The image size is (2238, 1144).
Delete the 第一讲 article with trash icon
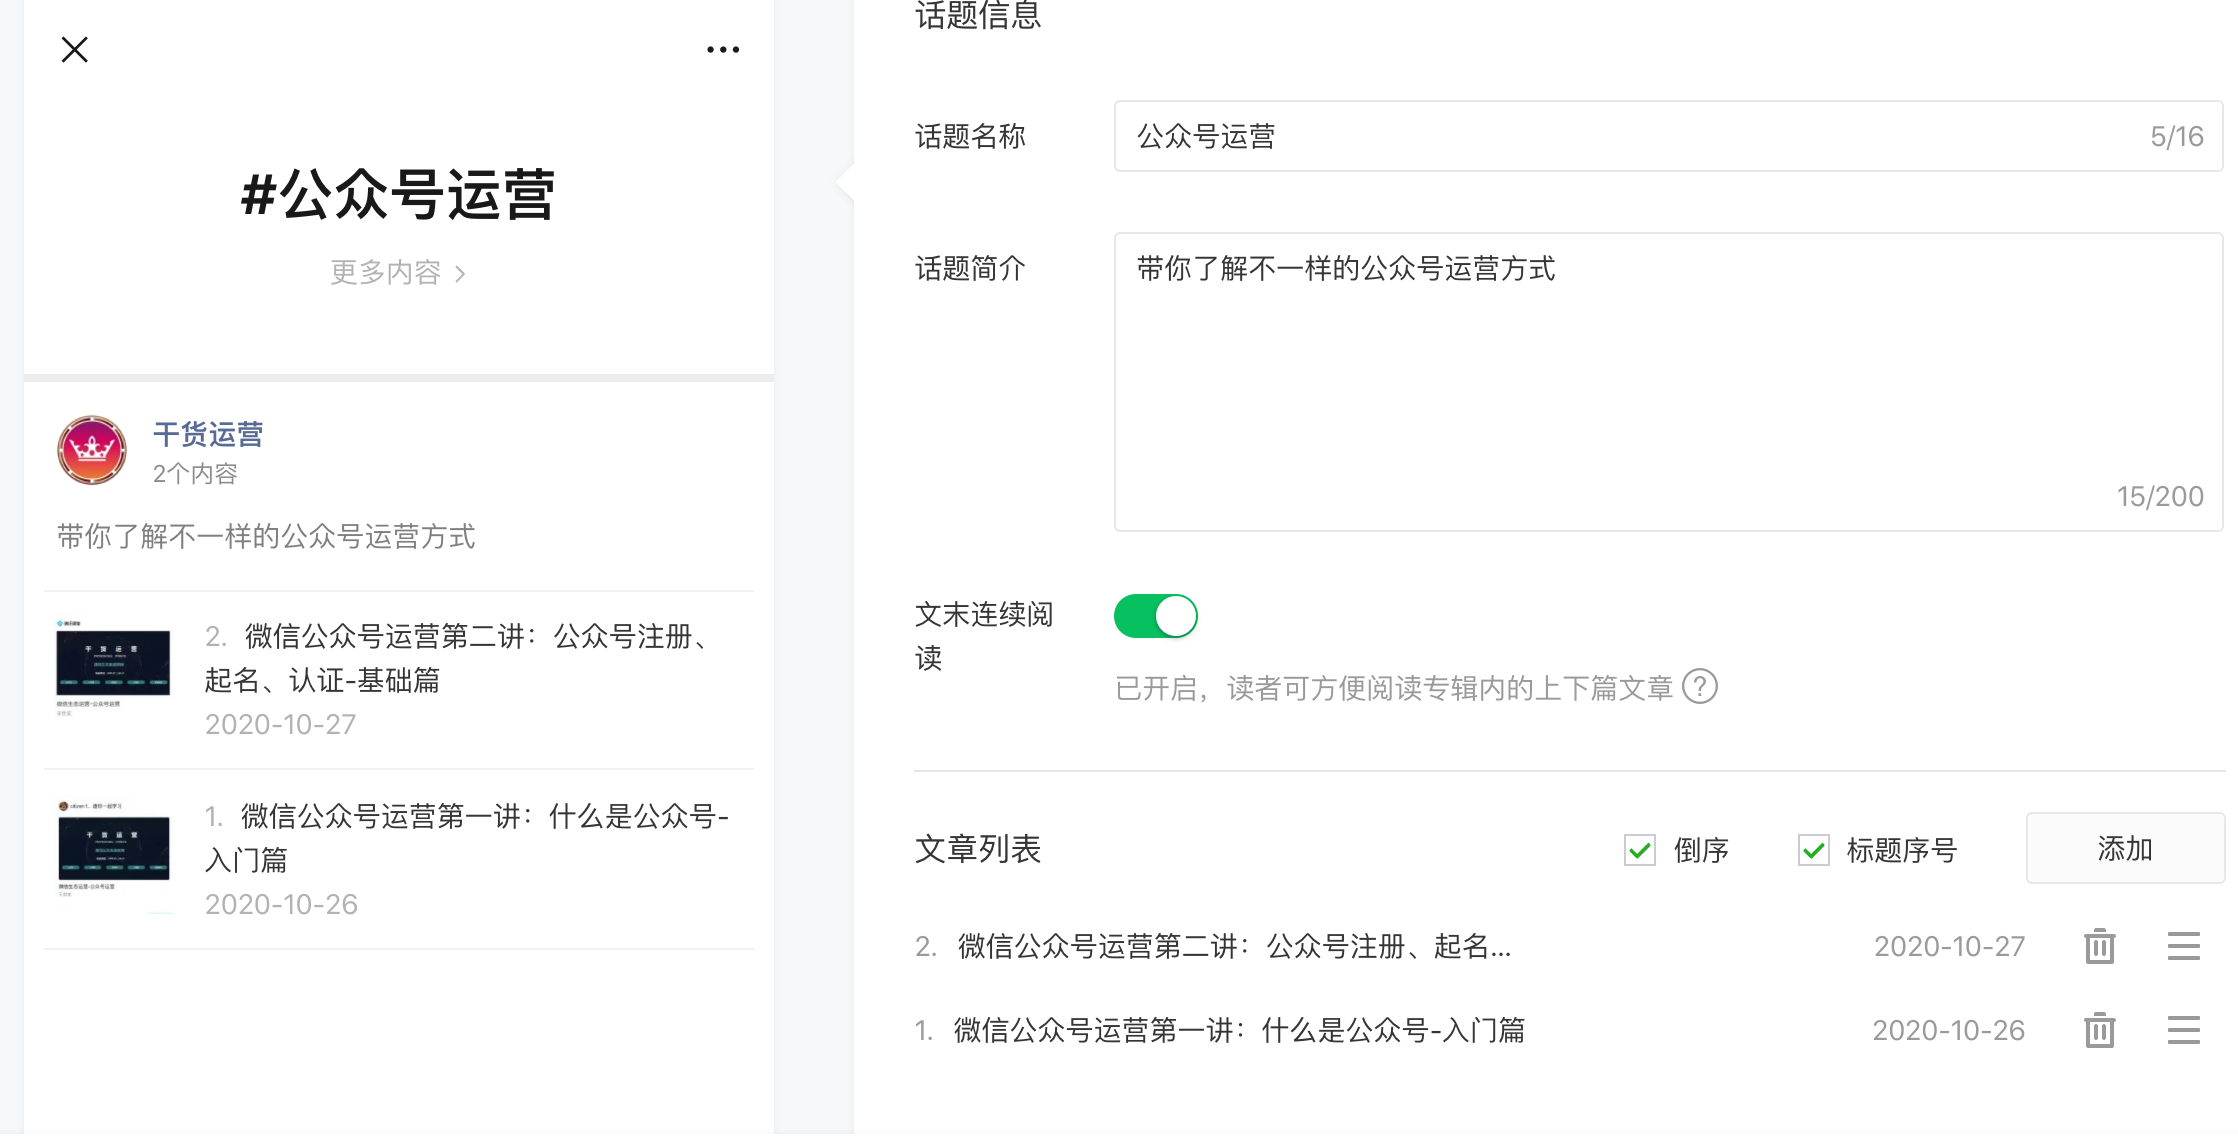2099,1030
